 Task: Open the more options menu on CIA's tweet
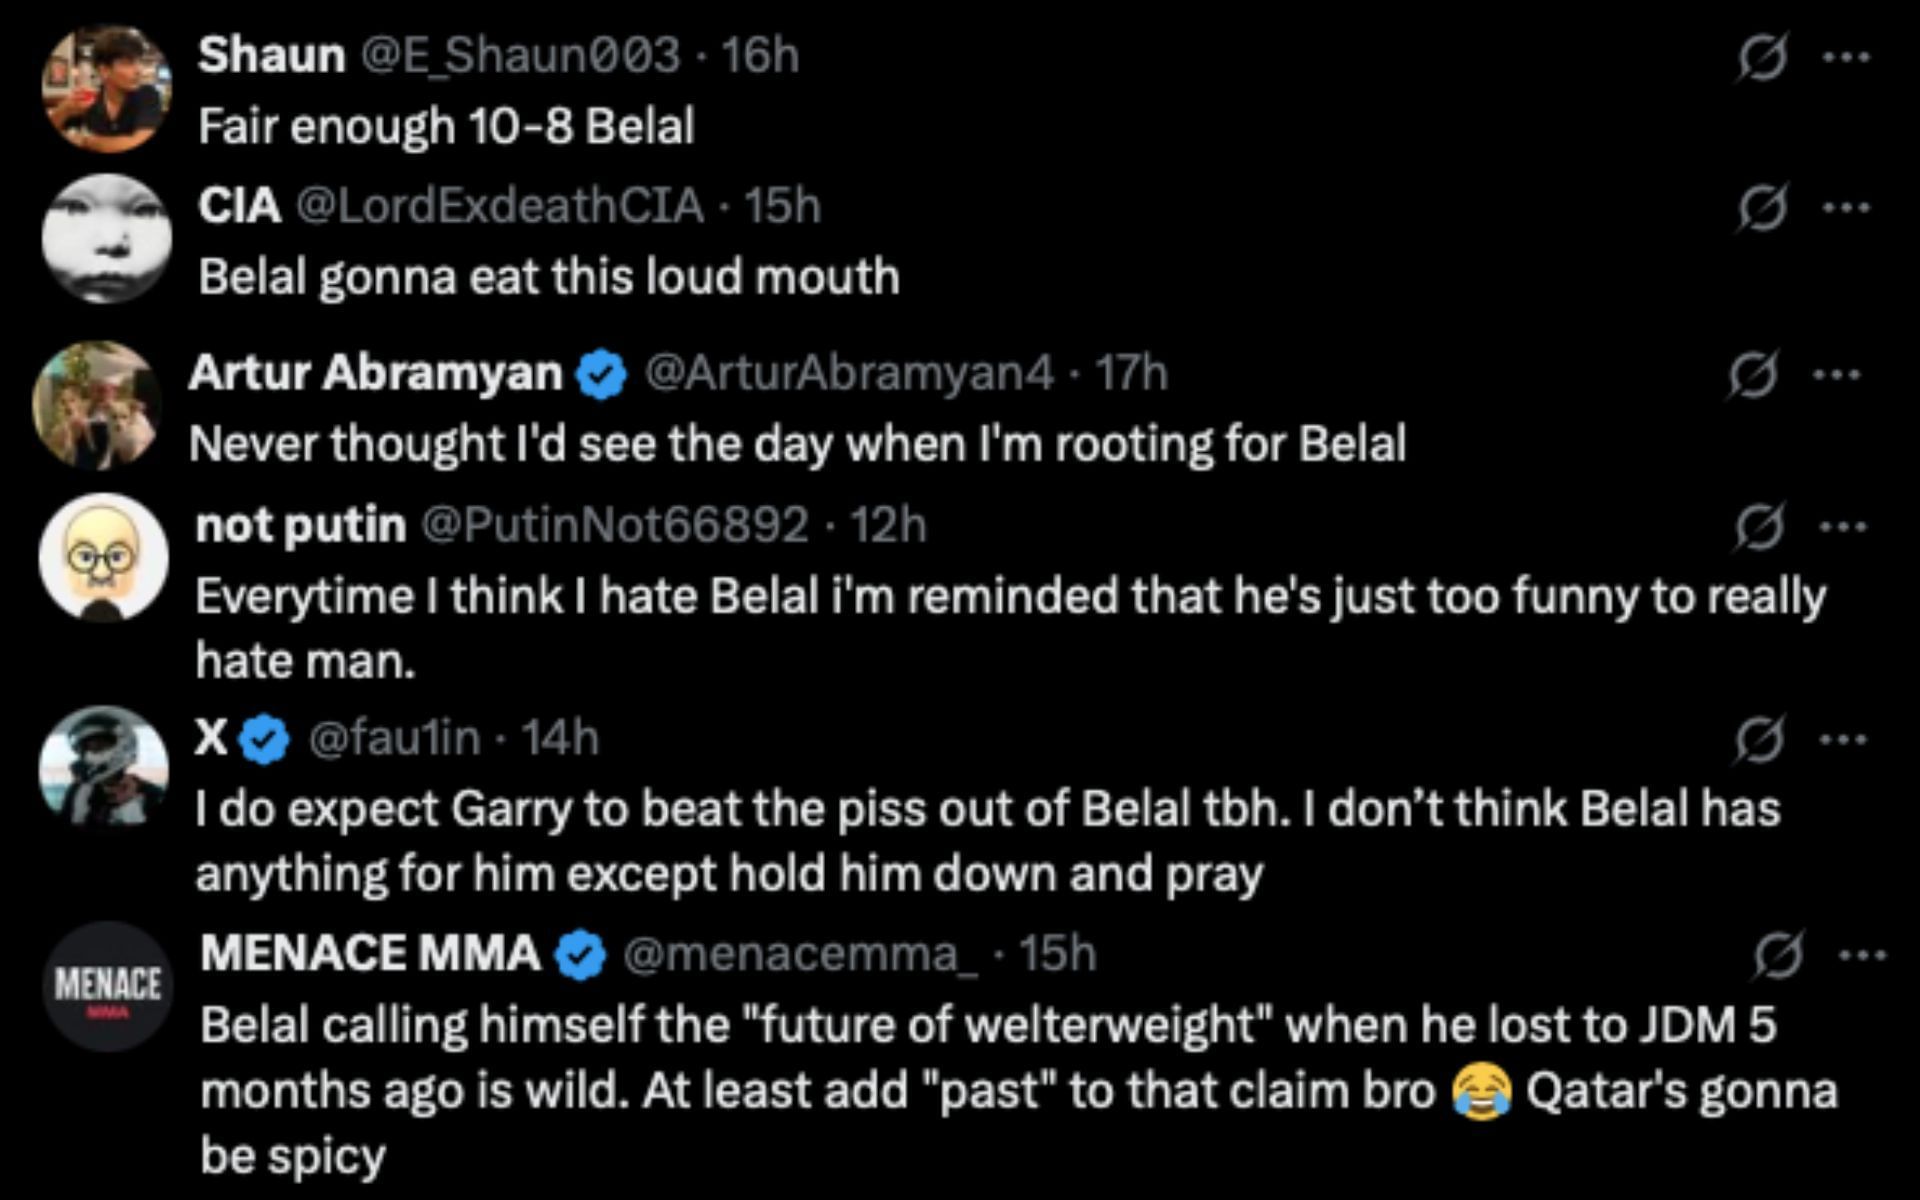coord(1845,208)
